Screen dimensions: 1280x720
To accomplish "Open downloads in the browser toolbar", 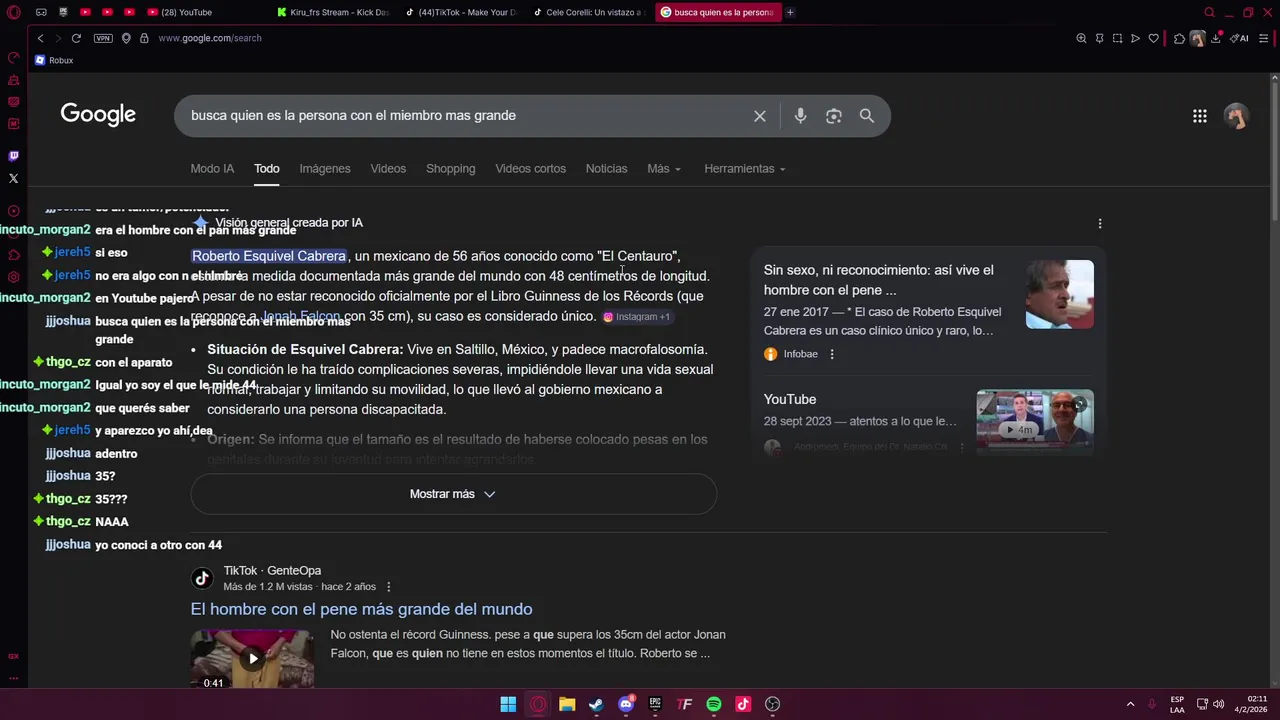I will click(x=1217, y=38).
